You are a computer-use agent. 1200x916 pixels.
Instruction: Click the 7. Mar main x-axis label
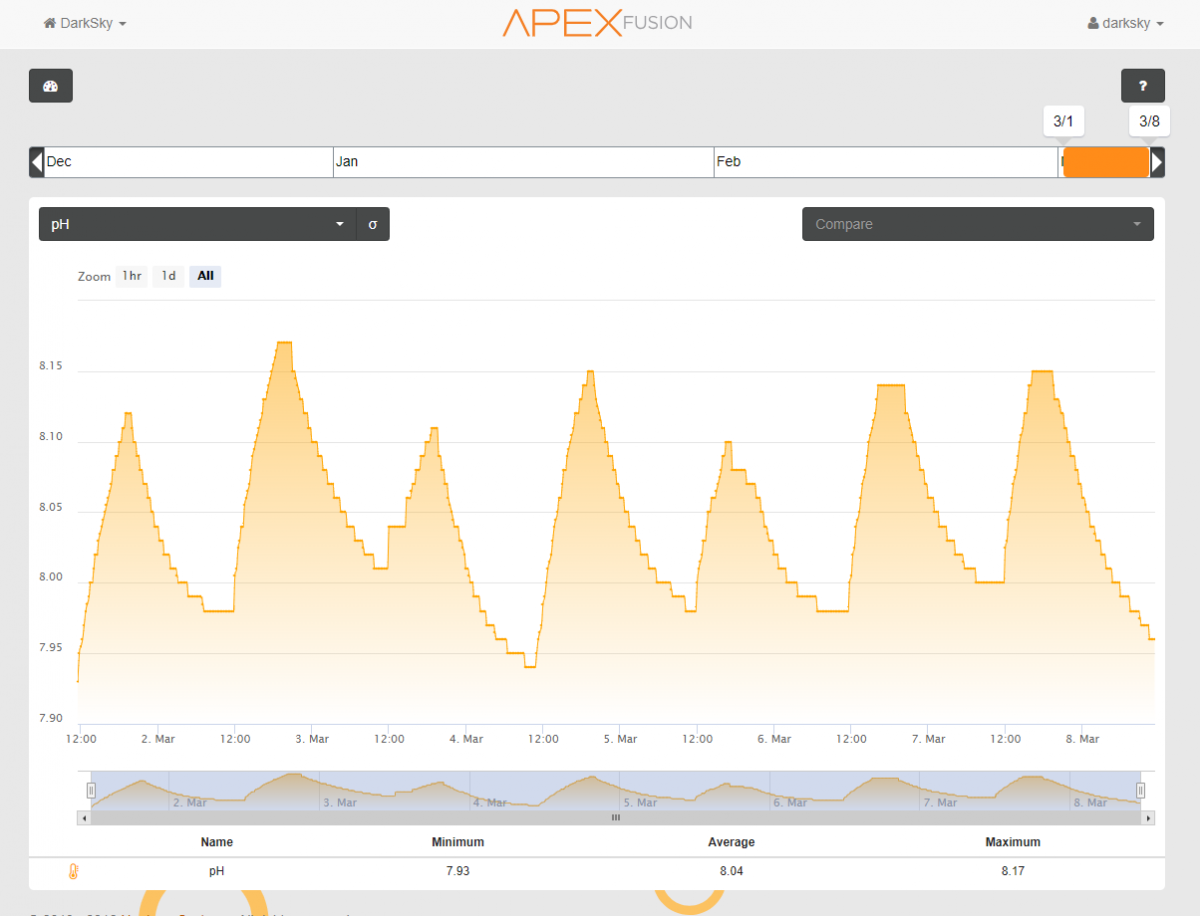coord(928,739)
